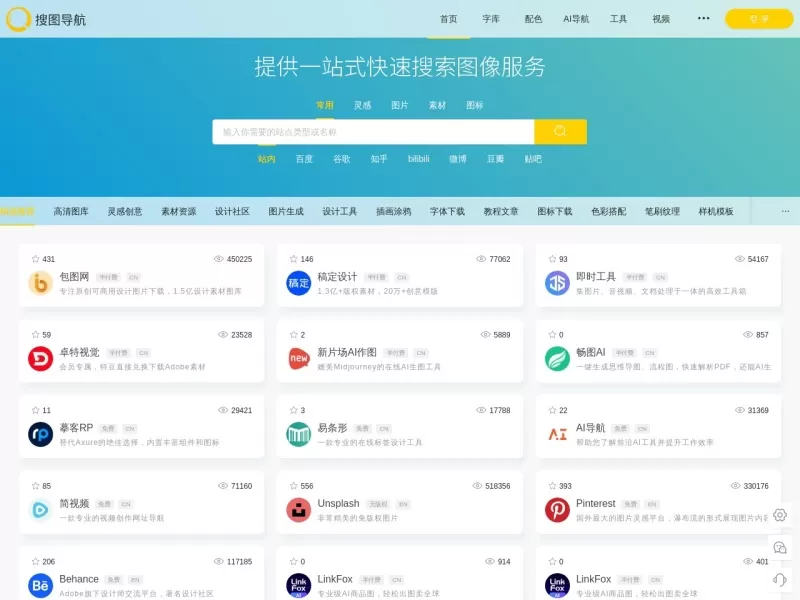Click the headphone customer-service icon
The width and height of the screenshot is (800, 600).
click(781, 578)
